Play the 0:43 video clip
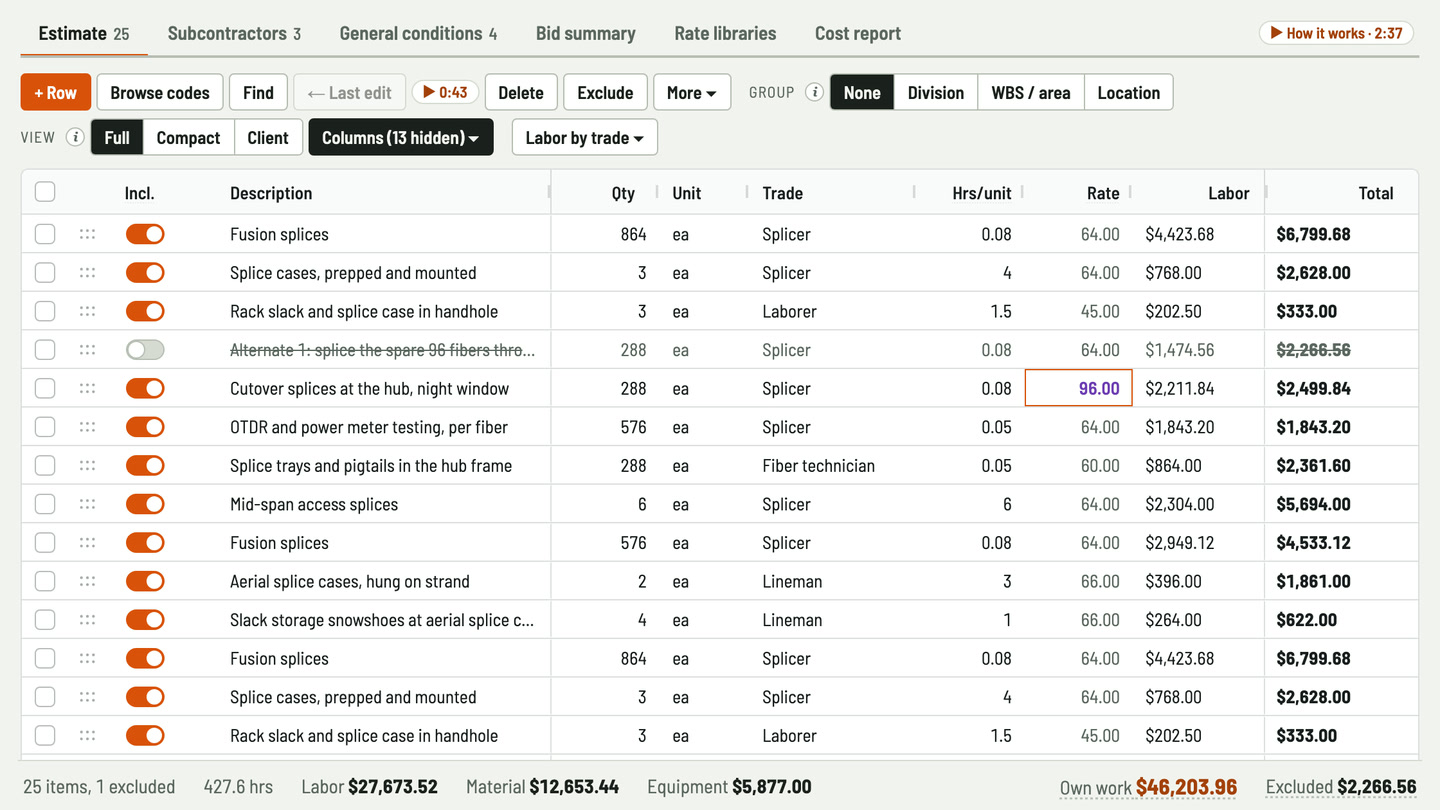Screen dimensions: 1440x810 [445, 92]
